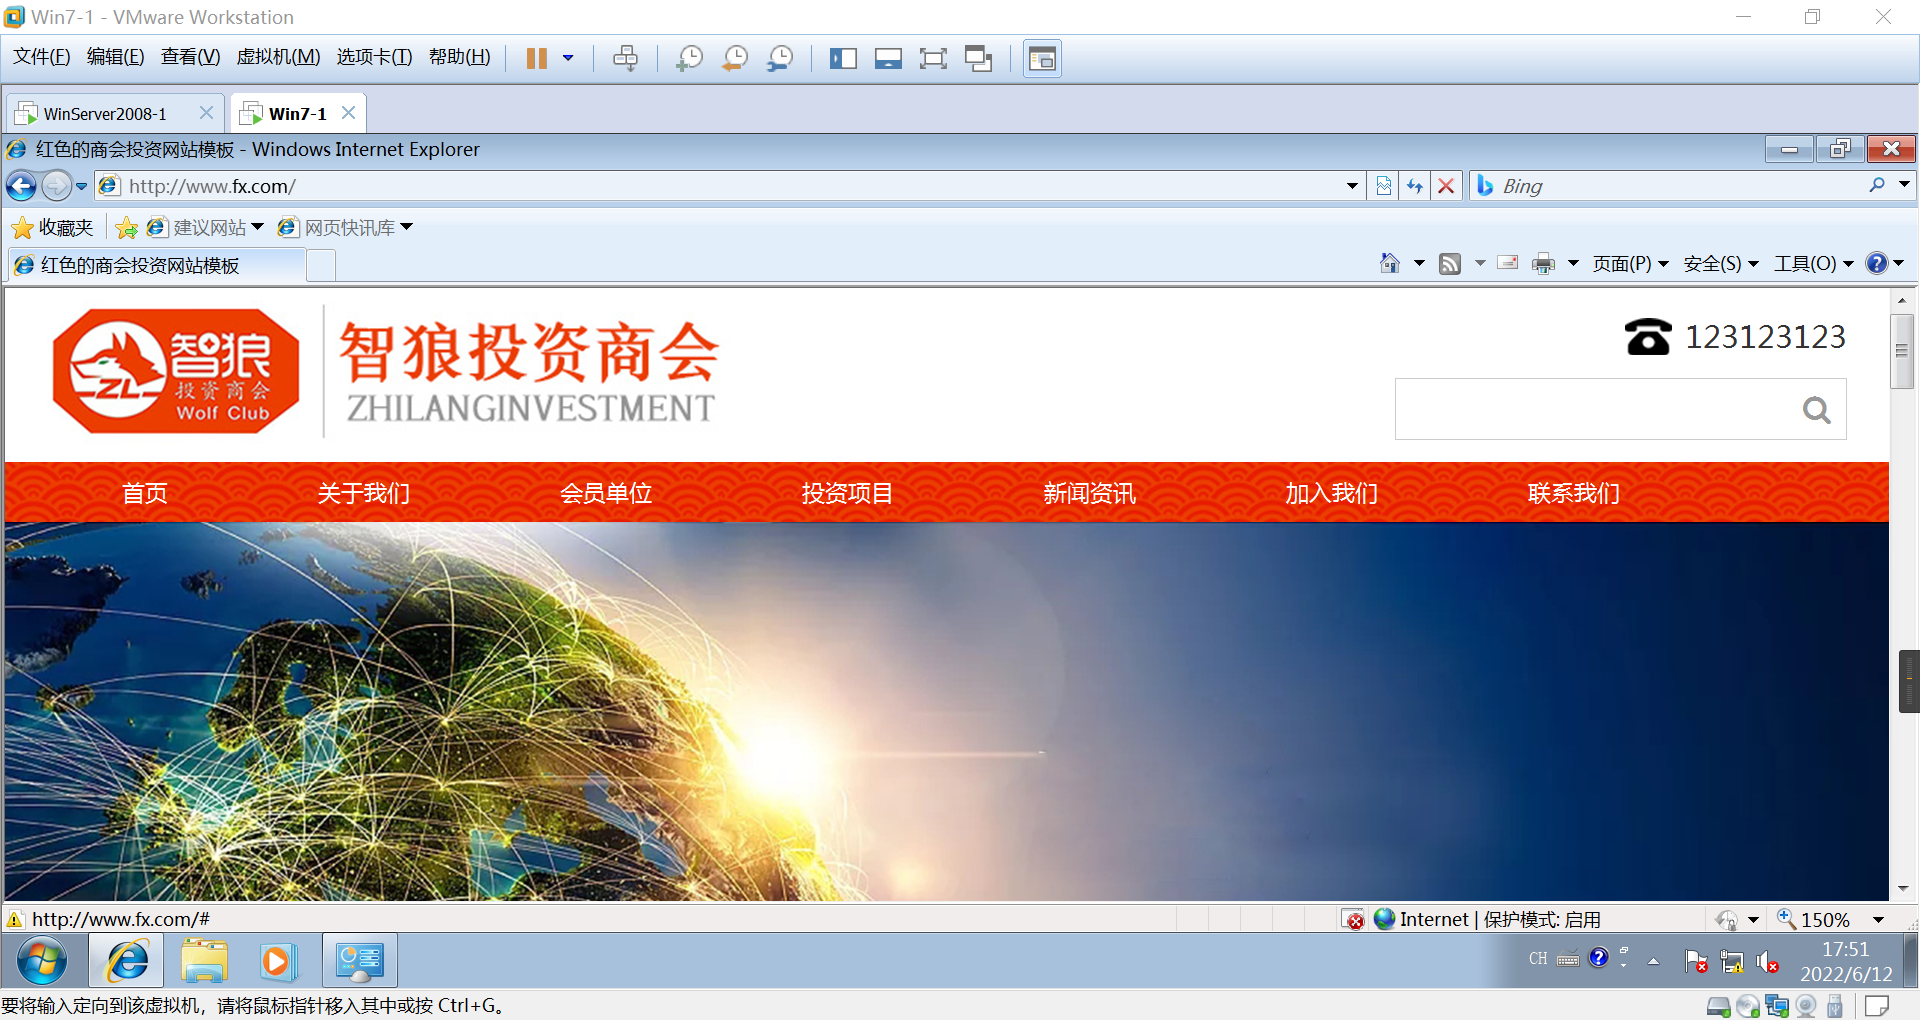
Task: Open Windows Media Player from the taskbar
Action: [x=277, y=962]
